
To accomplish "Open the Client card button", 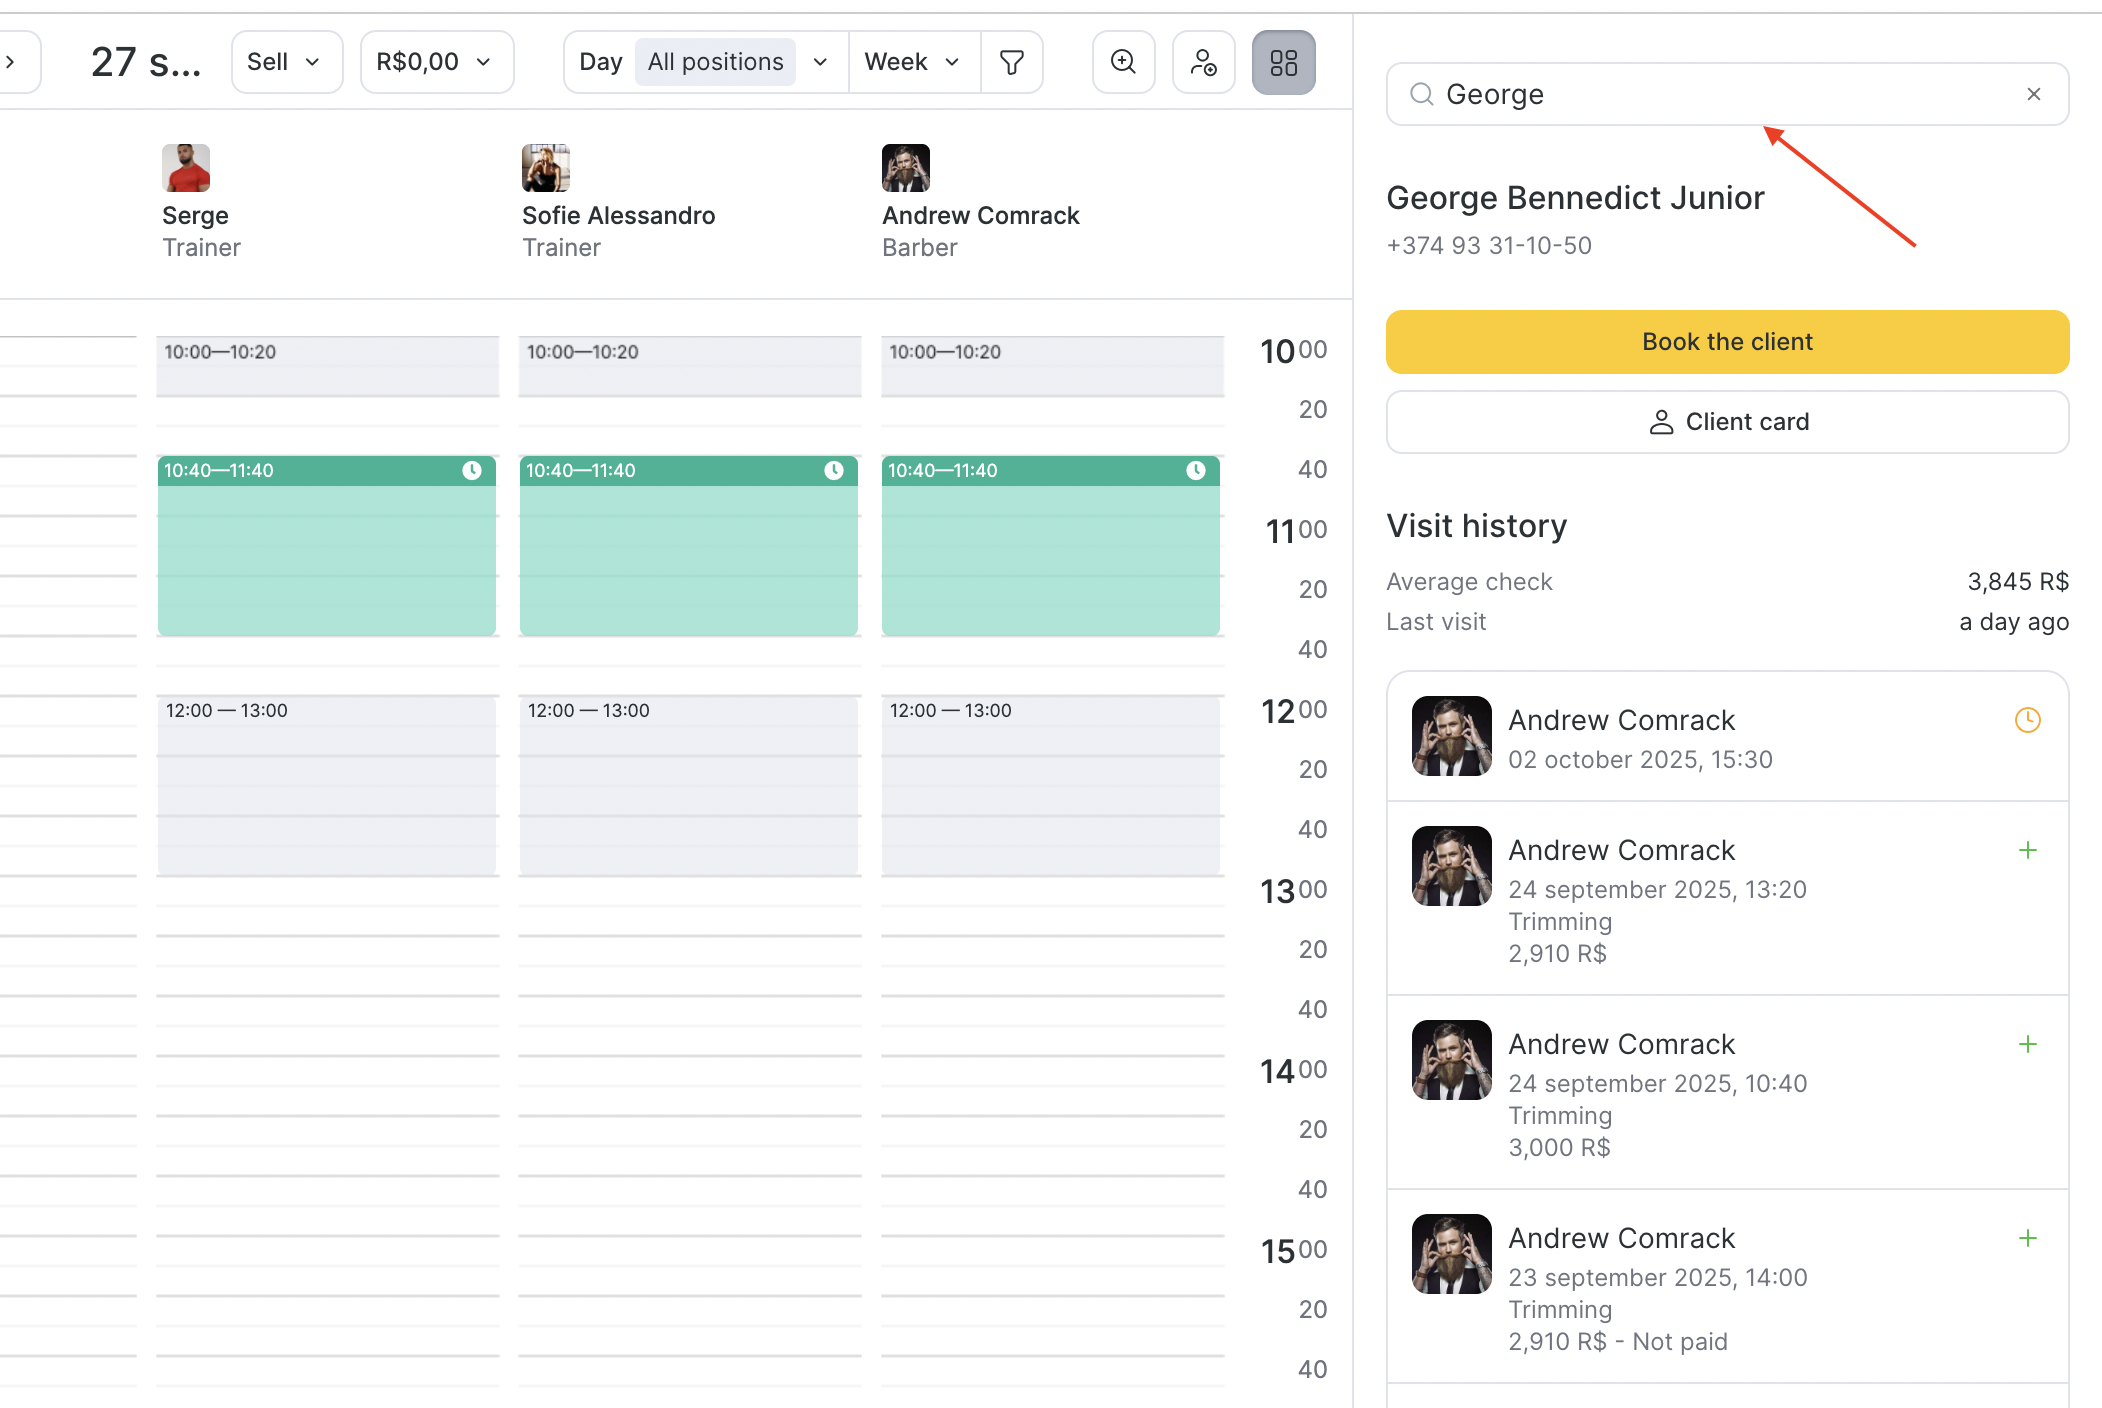I will click(1727, 422).
